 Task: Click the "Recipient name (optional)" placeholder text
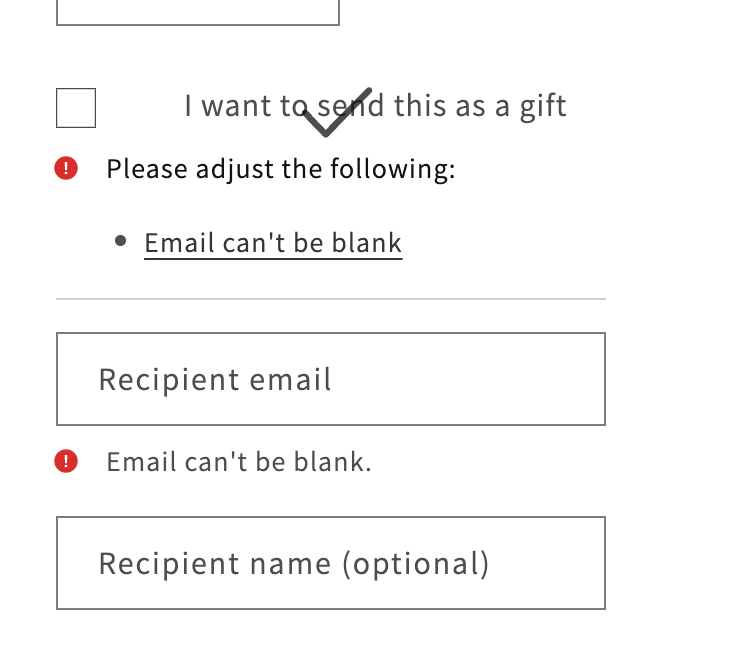tap(294, 564)
